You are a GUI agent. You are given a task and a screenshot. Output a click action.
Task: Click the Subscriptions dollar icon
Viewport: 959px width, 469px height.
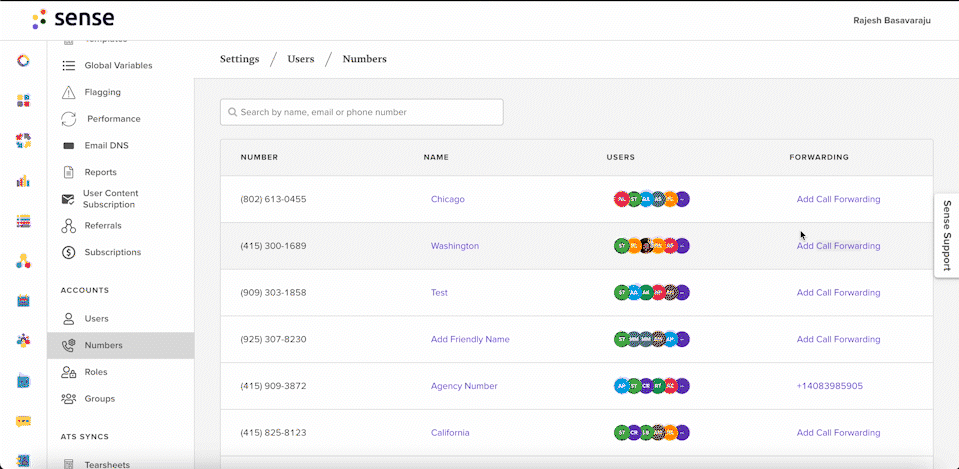(x=68, y=252)
